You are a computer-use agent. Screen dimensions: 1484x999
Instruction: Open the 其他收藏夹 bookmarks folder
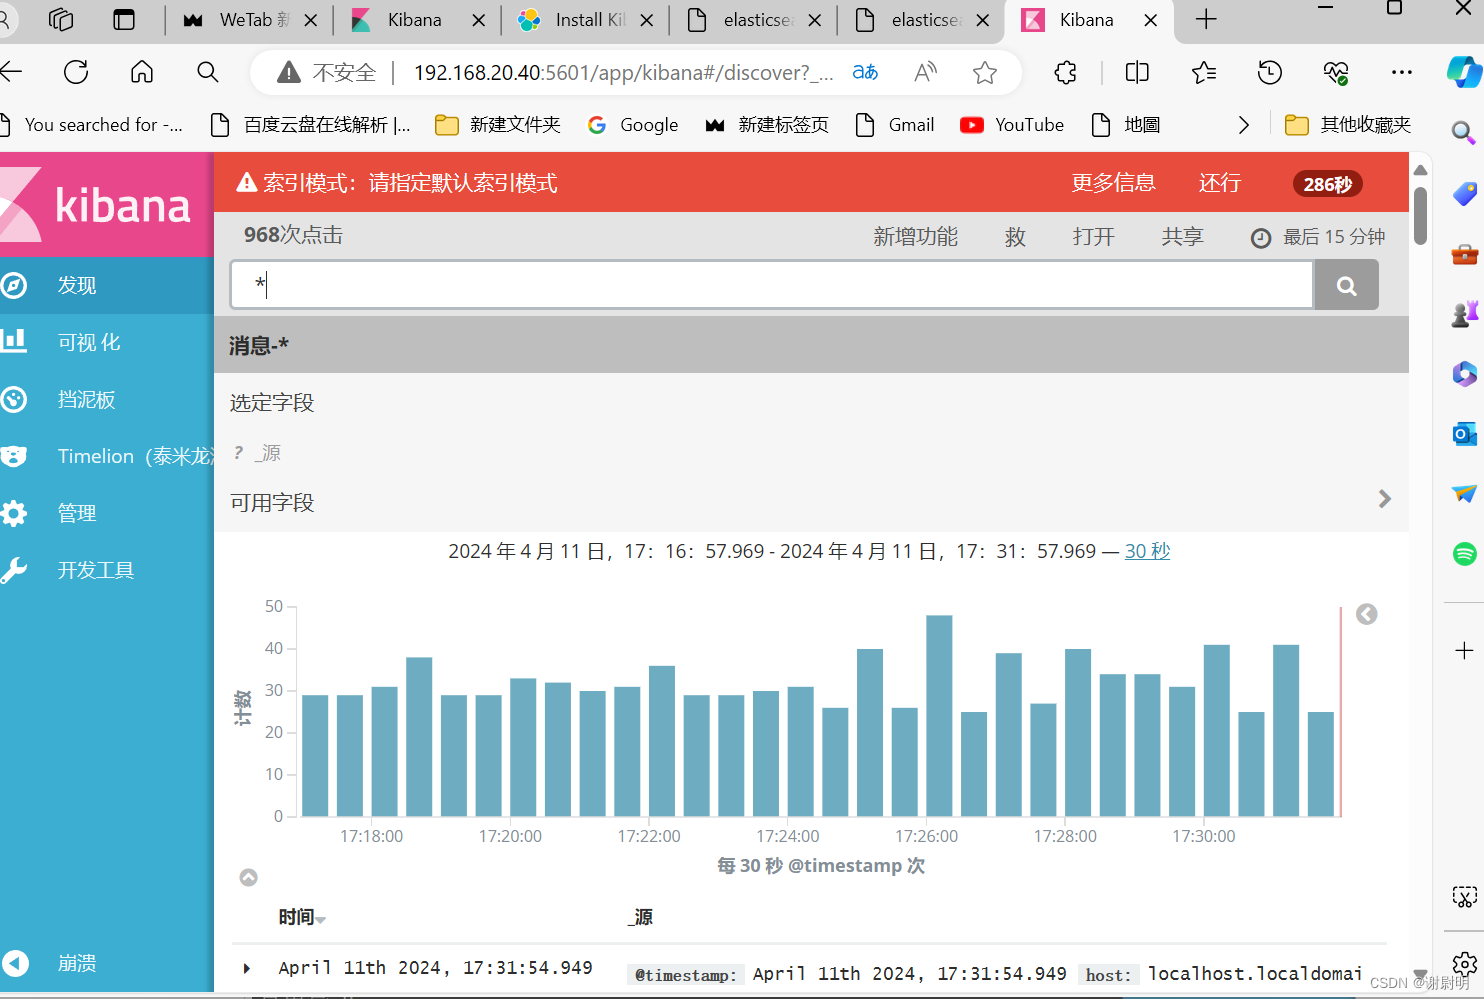point(1348,125)
